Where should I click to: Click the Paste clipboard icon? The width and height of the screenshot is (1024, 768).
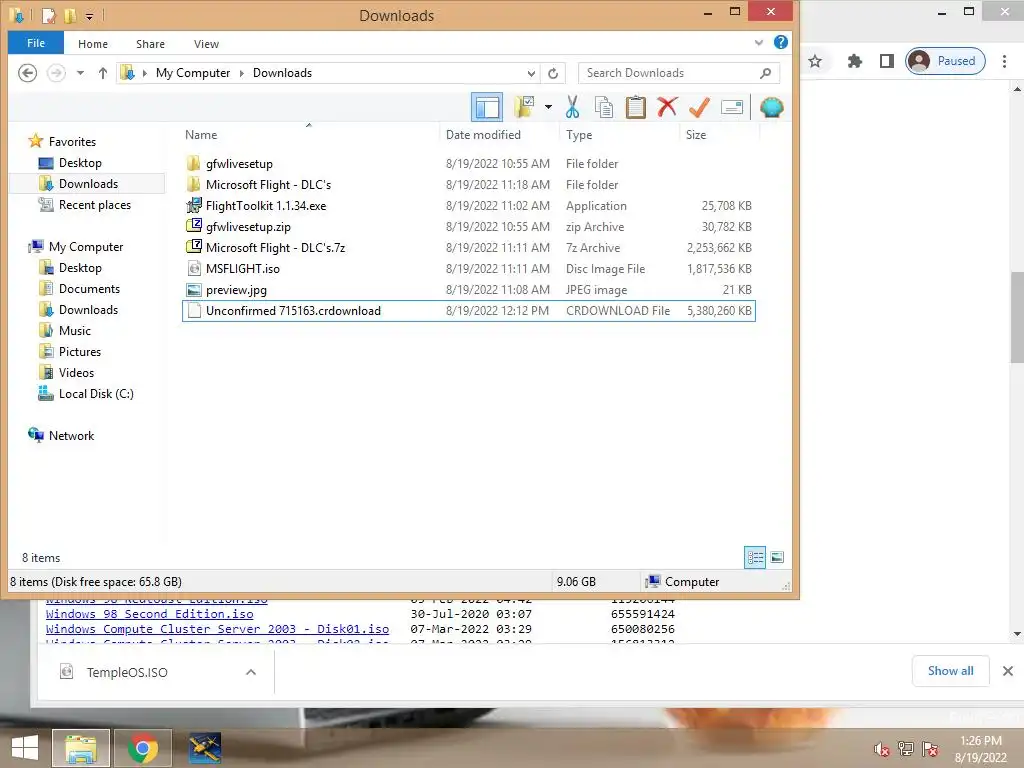pos(635,107)
